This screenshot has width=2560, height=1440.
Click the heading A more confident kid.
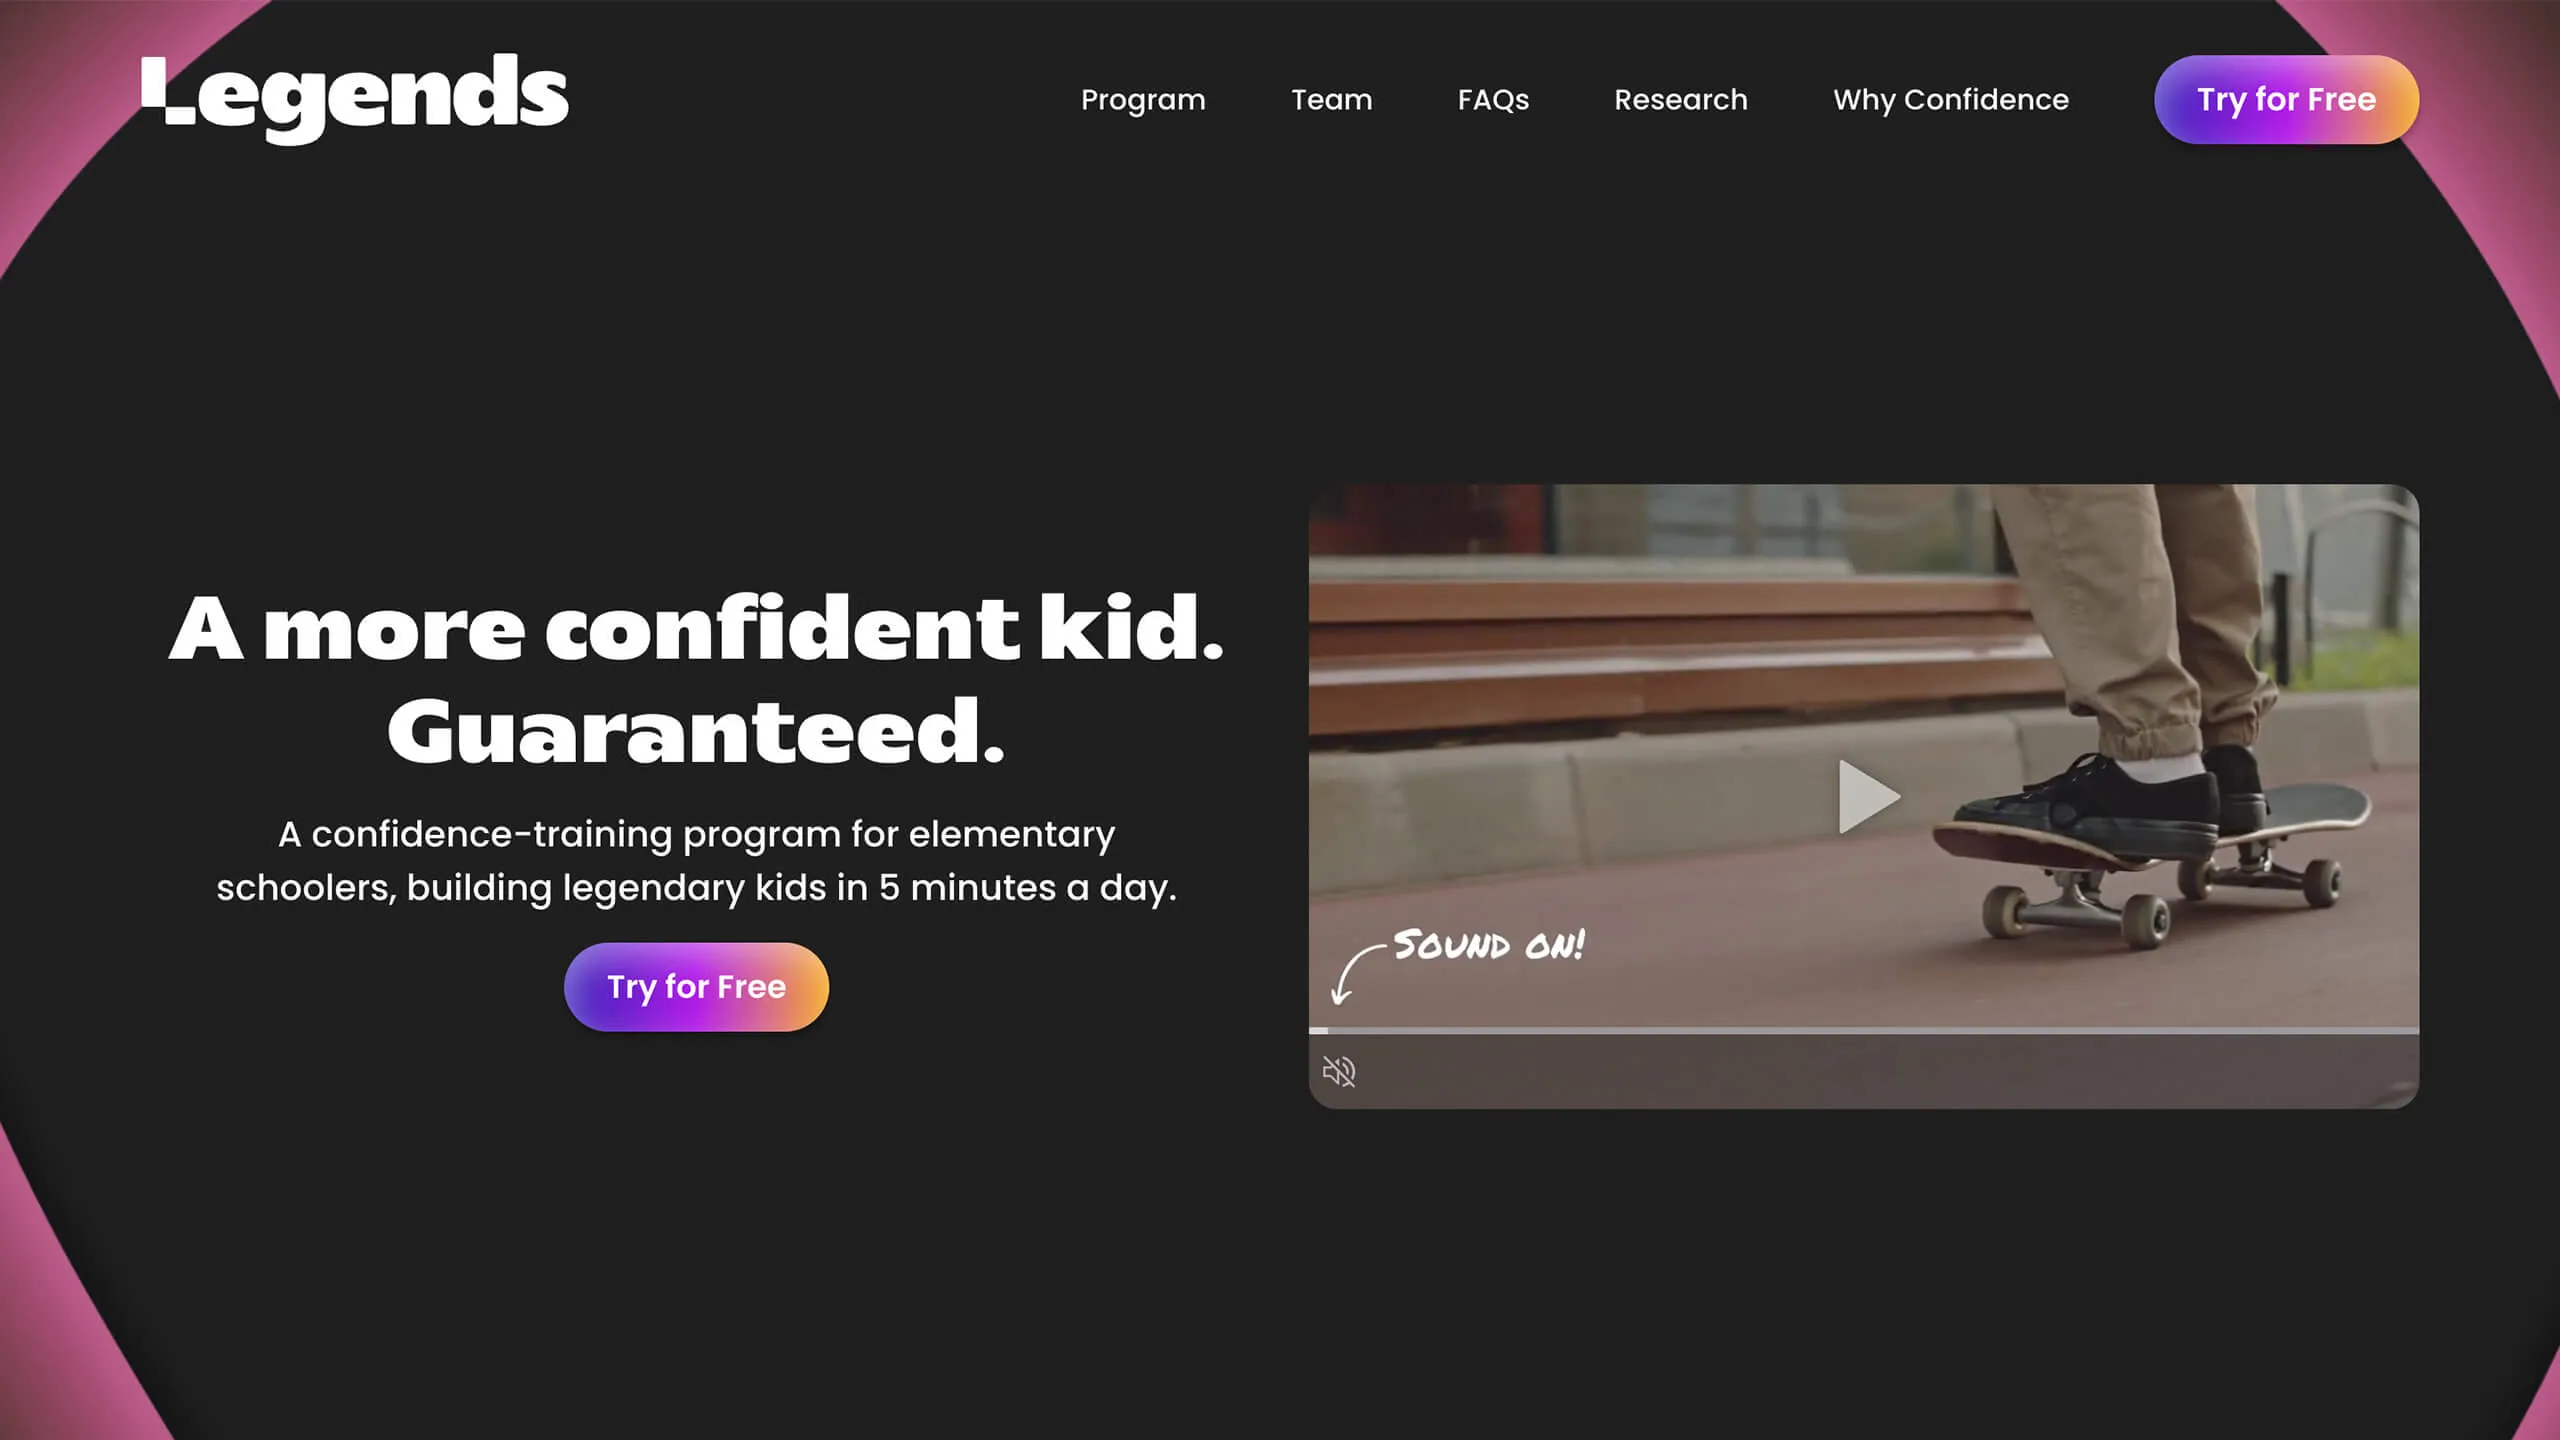(x=696, y=629)
